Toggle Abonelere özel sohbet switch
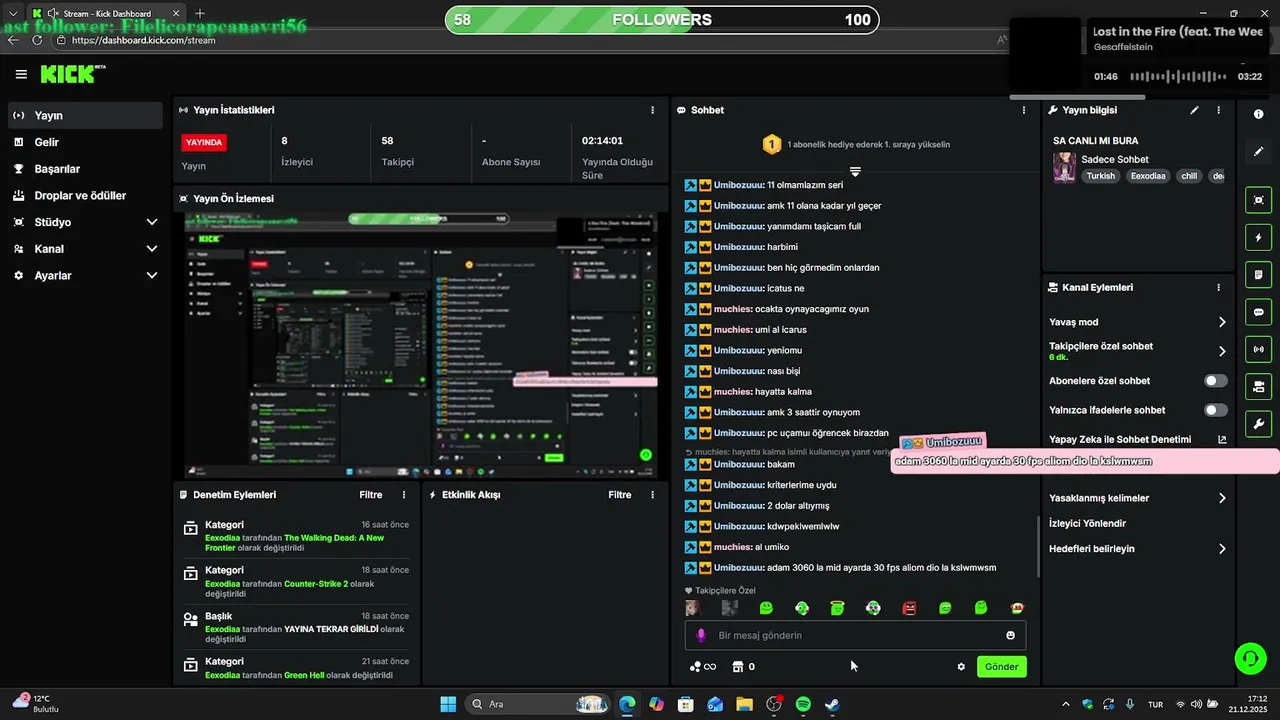 click(1216, 381)
